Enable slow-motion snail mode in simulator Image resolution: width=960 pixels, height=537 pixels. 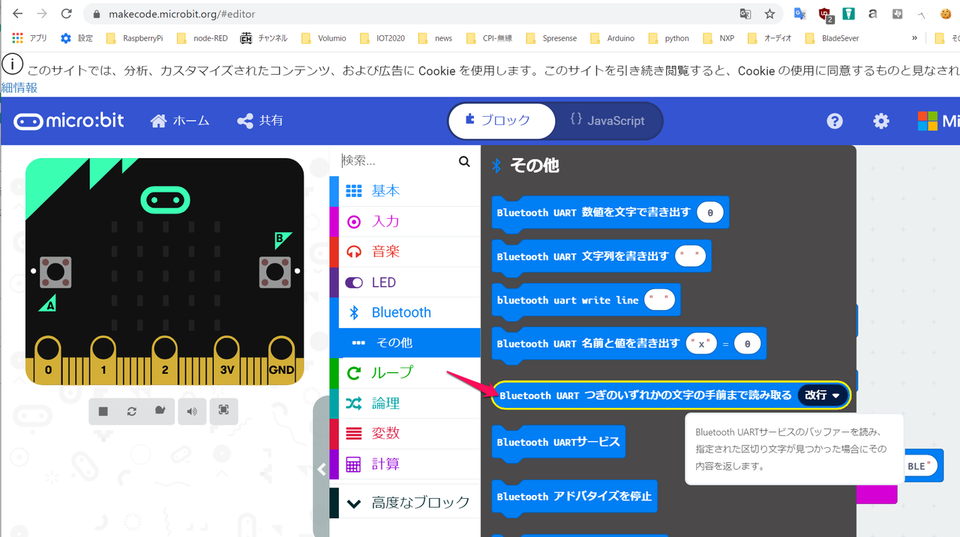pos(160,410)
